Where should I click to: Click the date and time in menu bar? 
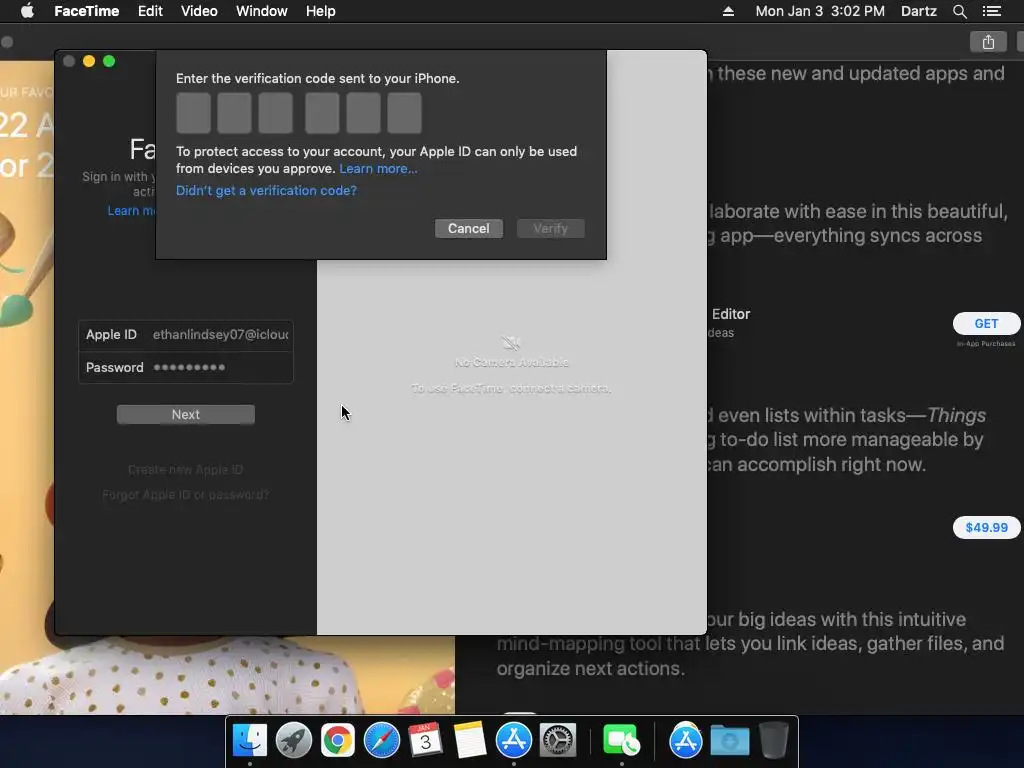820,11
